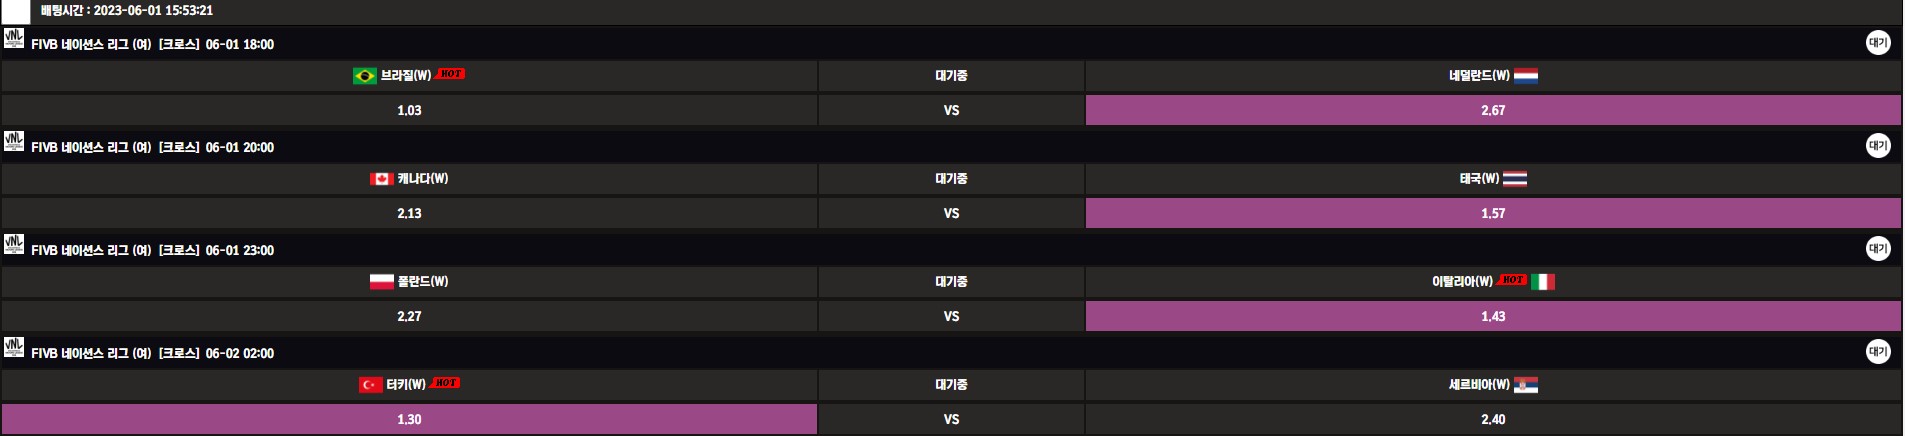This screenshot has width=1905, height=436.
Task: Select Brazil odds 1.03
Action: pyautogui.click(x=409, y=110)
